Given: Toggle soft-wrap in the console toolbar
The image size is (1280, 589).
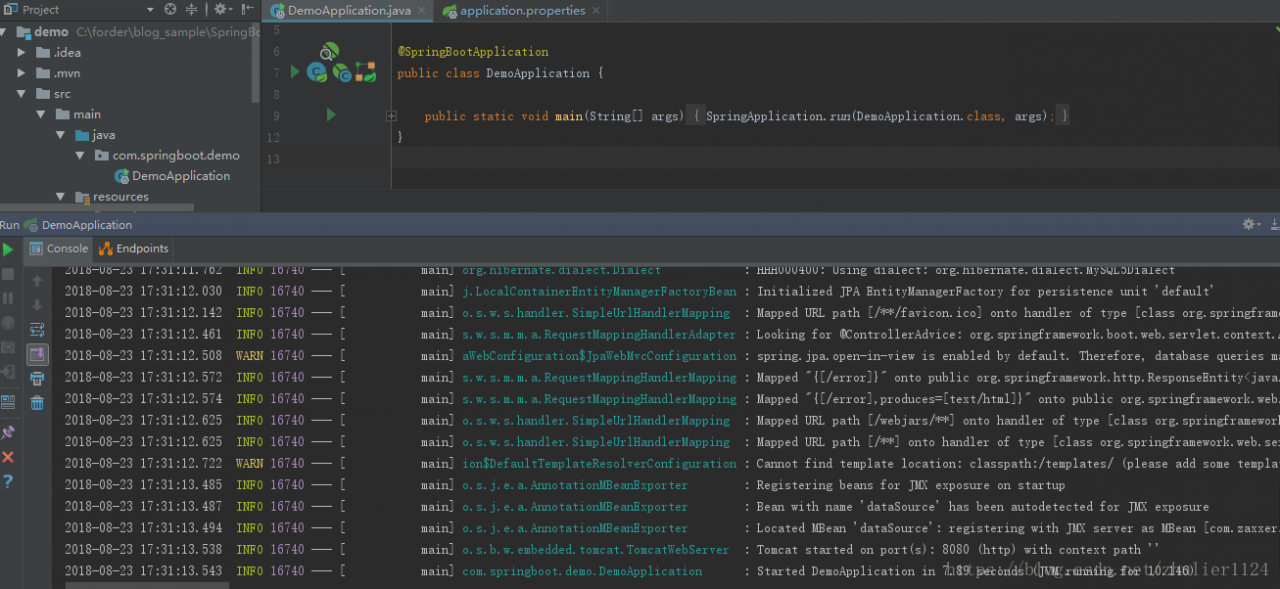Looking at the screenshot, I should [x=37, y=329].
